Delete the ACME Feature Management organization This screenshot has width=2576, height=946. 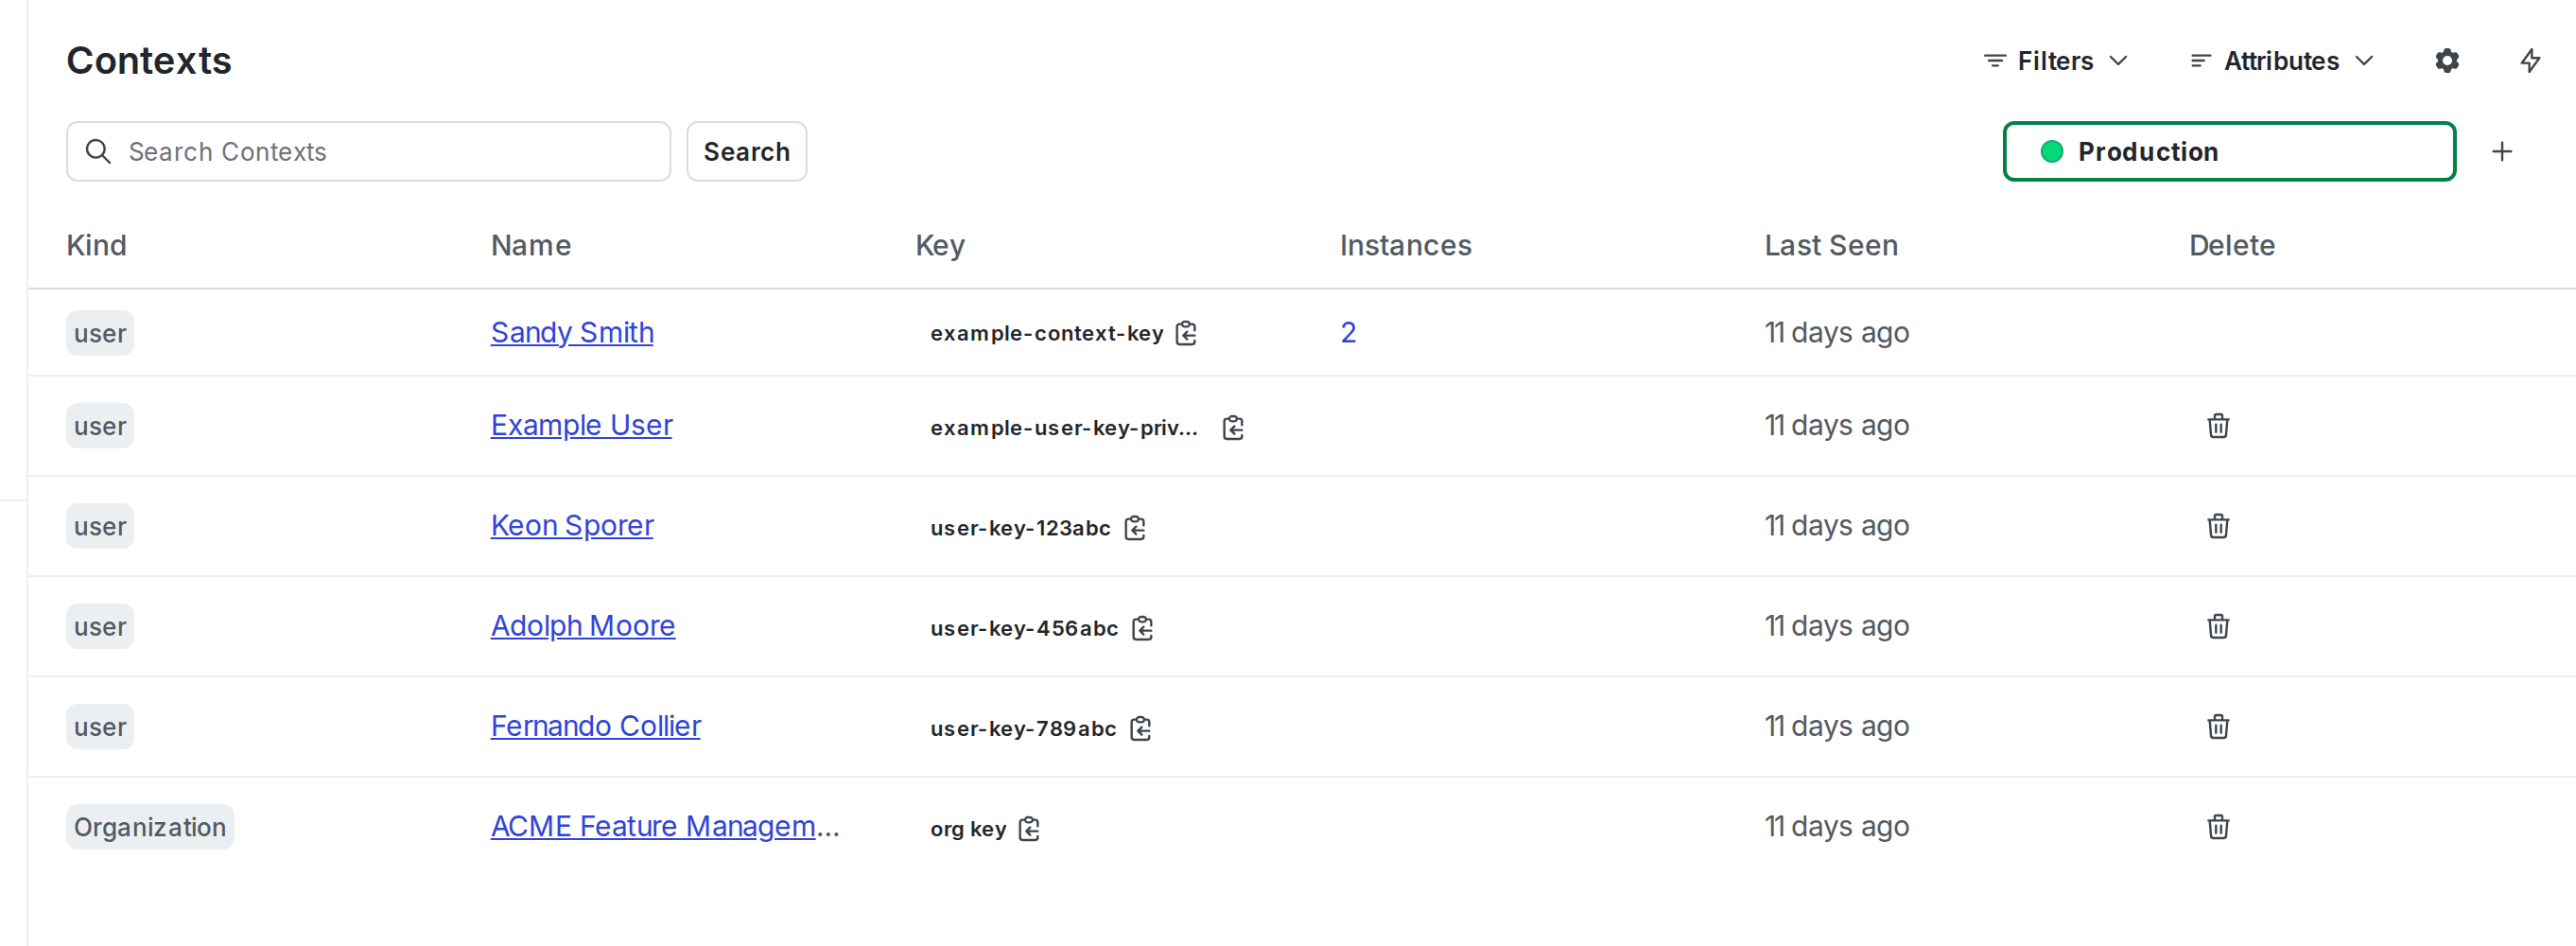point(2218,827)
